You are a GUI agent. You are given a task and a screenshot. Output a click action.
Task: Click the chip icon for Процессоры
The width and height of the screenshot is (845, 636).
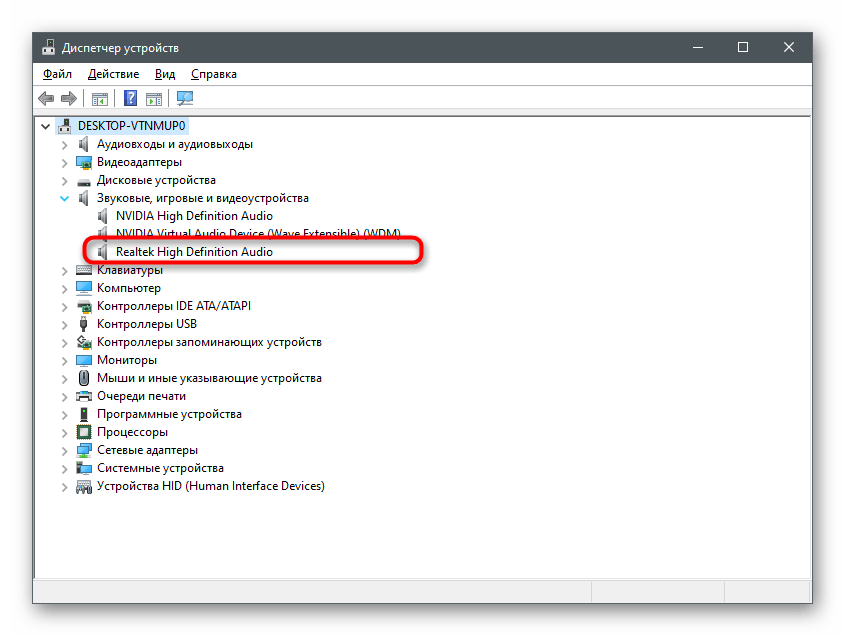pyautogui.click(x=84, y=432)
